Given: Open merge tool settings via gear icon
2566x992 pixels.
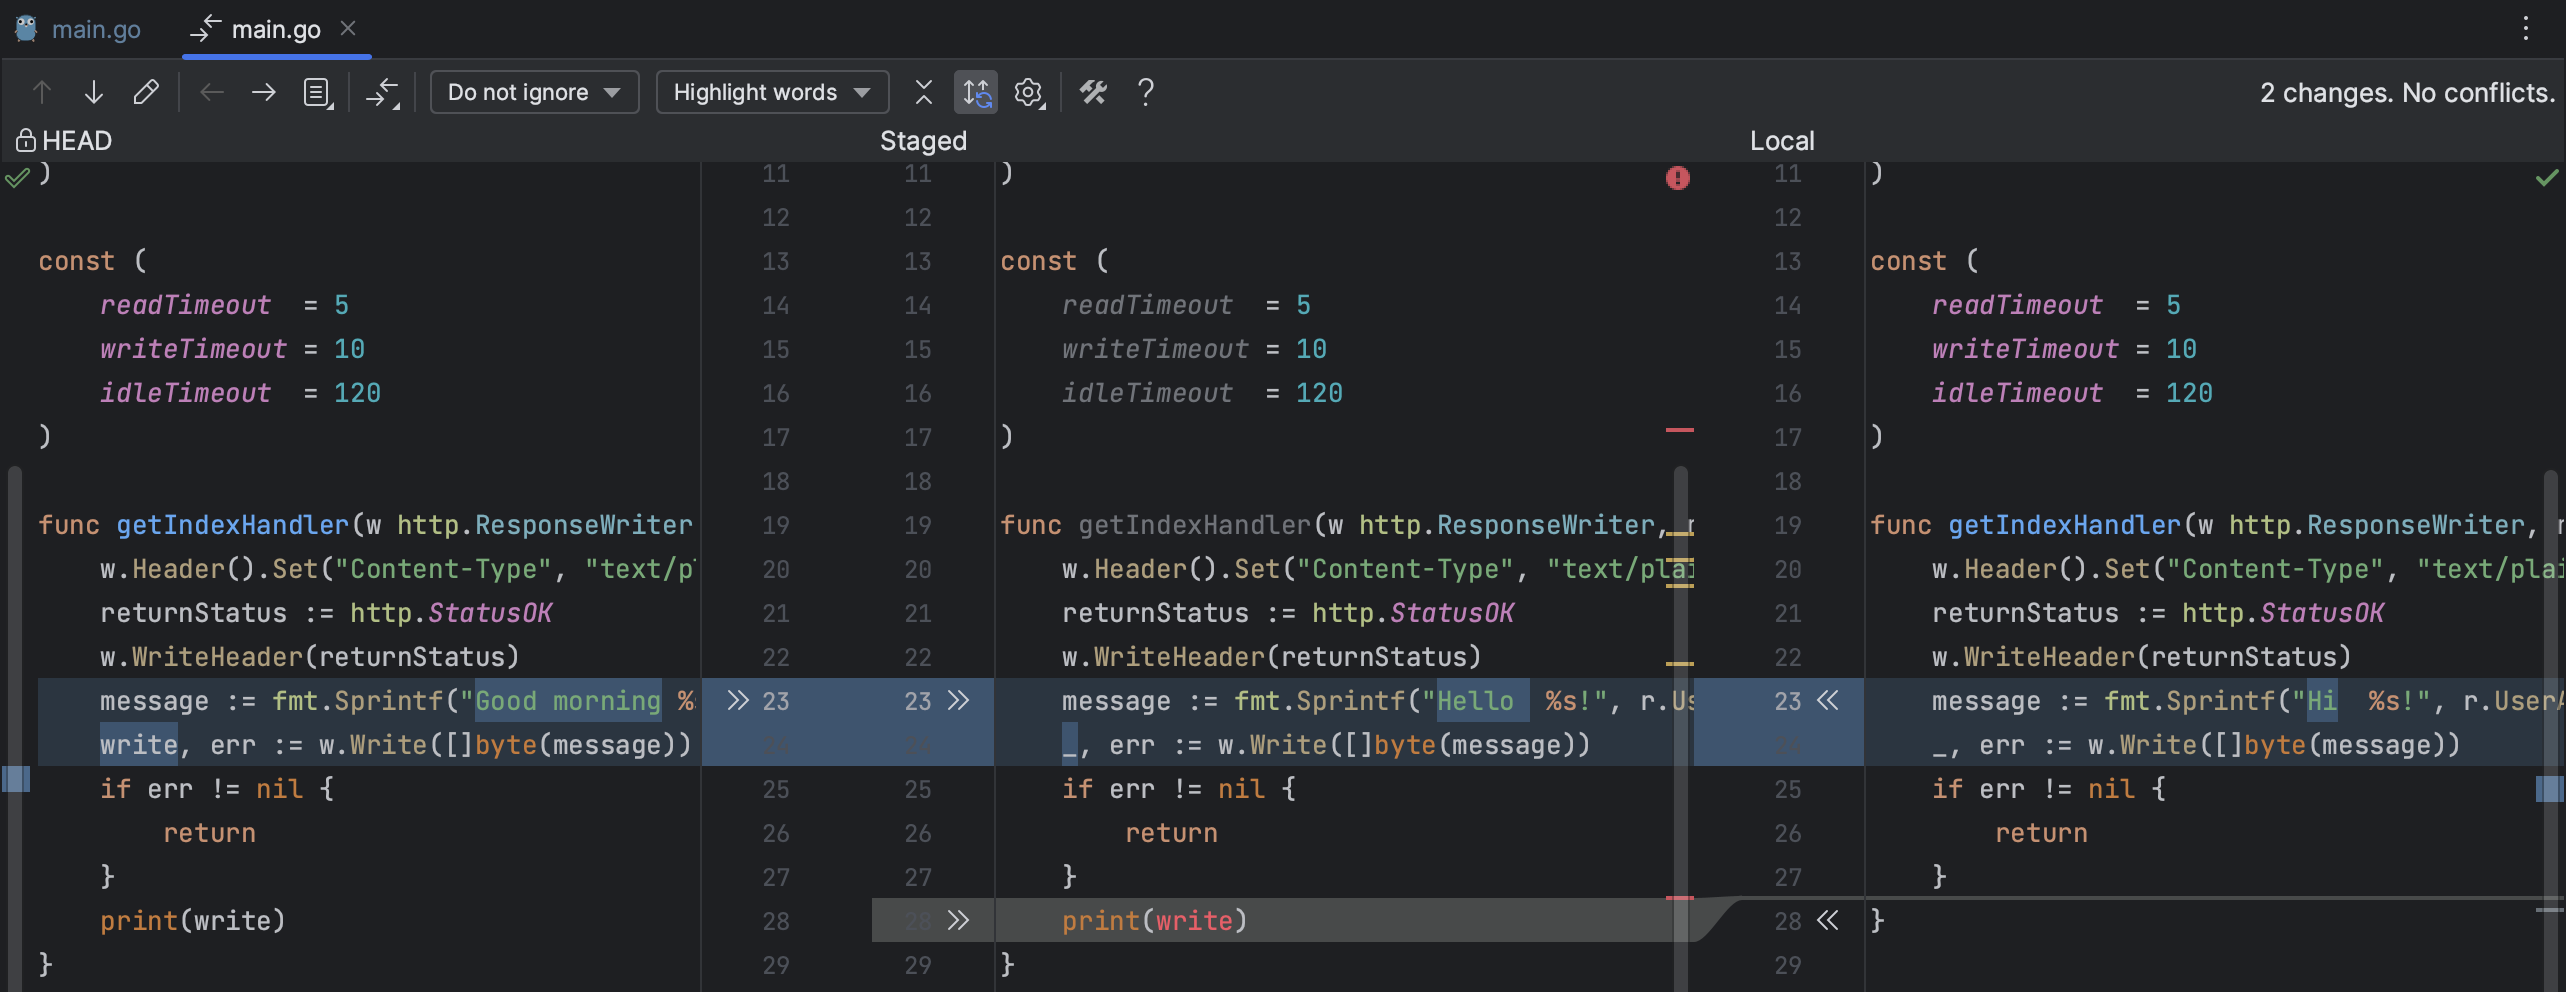Looking at the screenshot, I should coord(1027,92).
